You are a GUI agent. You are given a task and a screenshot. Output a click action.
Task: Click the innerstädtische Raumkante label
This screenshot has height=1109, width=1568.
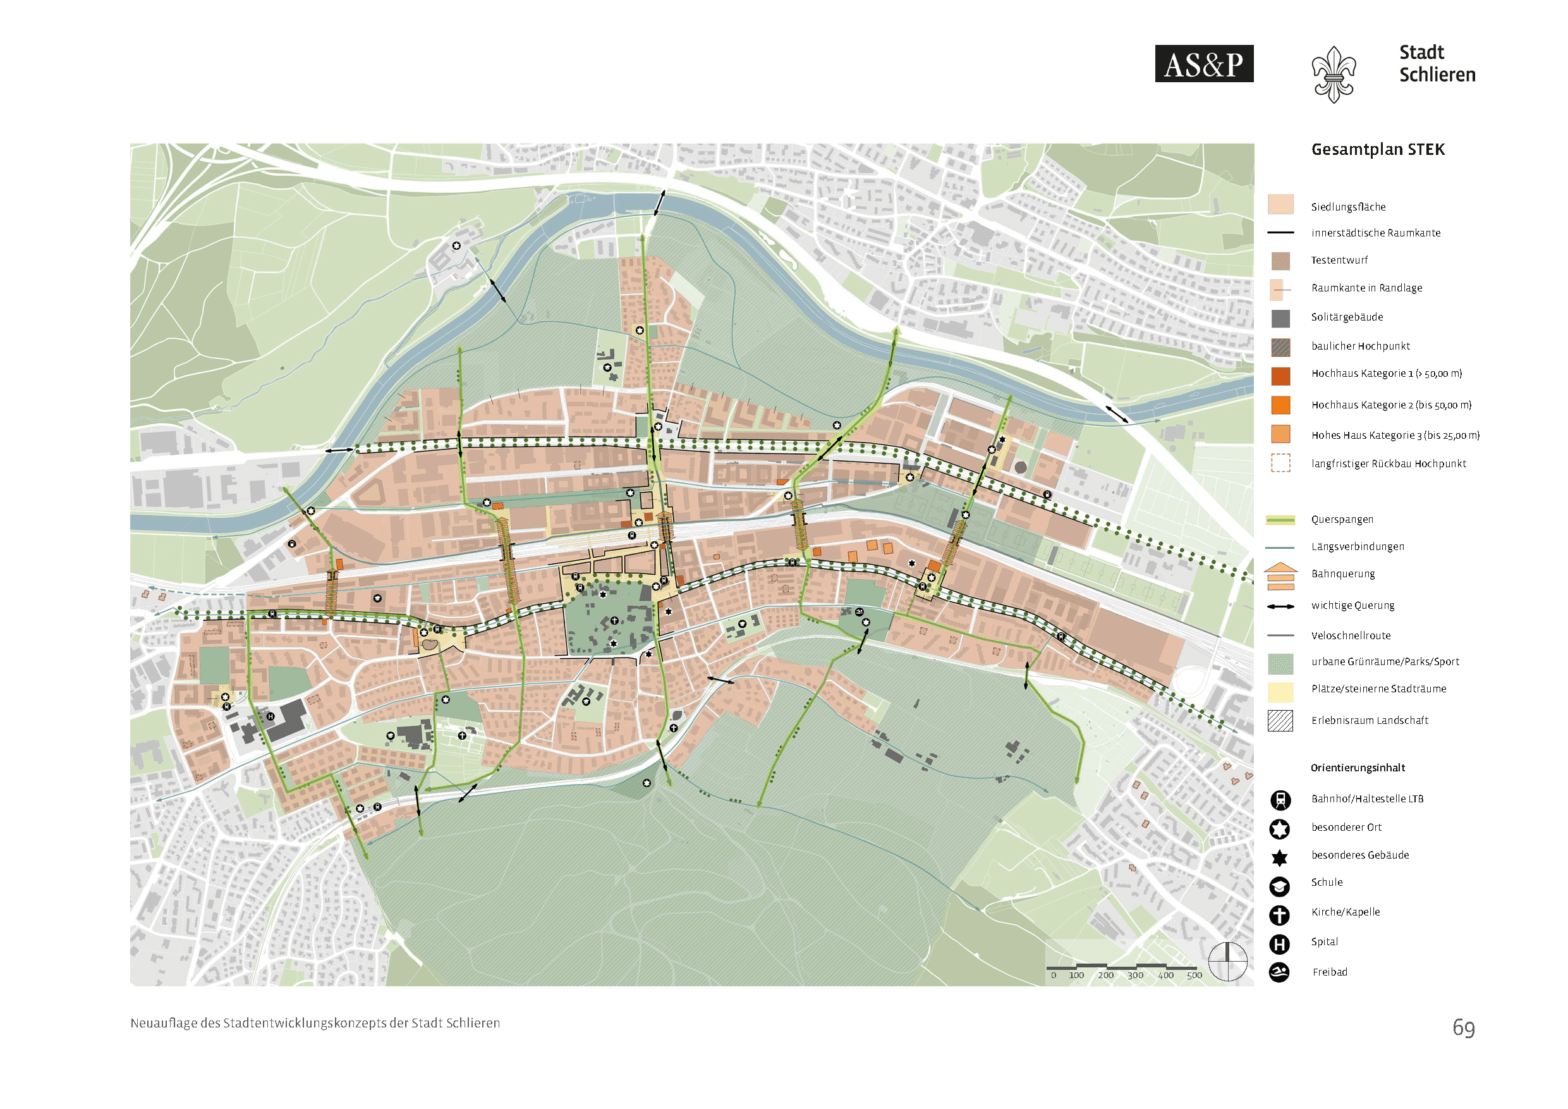[1376, 233]
